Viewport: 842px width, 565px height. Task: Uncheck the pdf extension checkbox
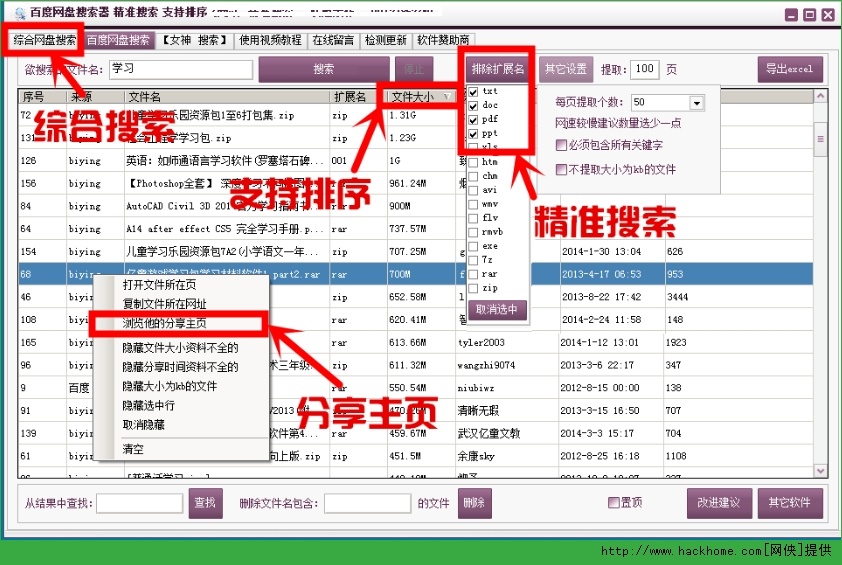(473, 120)
